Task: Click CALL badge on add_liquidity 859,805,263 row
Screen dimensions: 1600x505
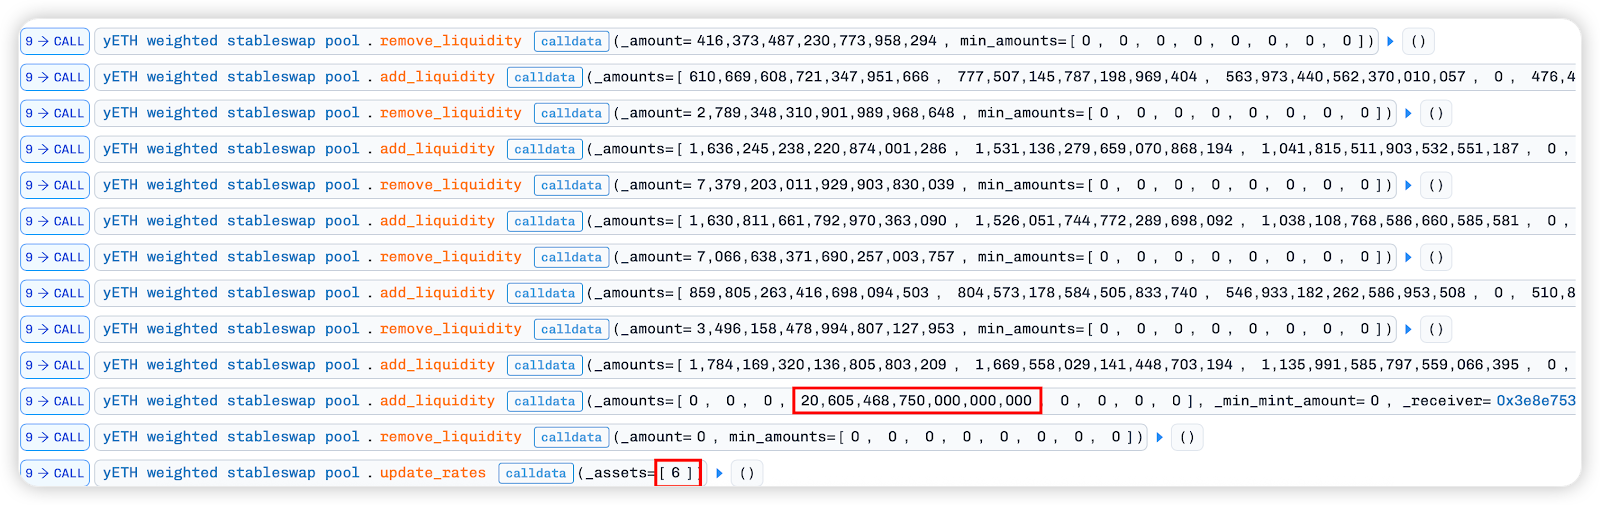Action: 55,294
